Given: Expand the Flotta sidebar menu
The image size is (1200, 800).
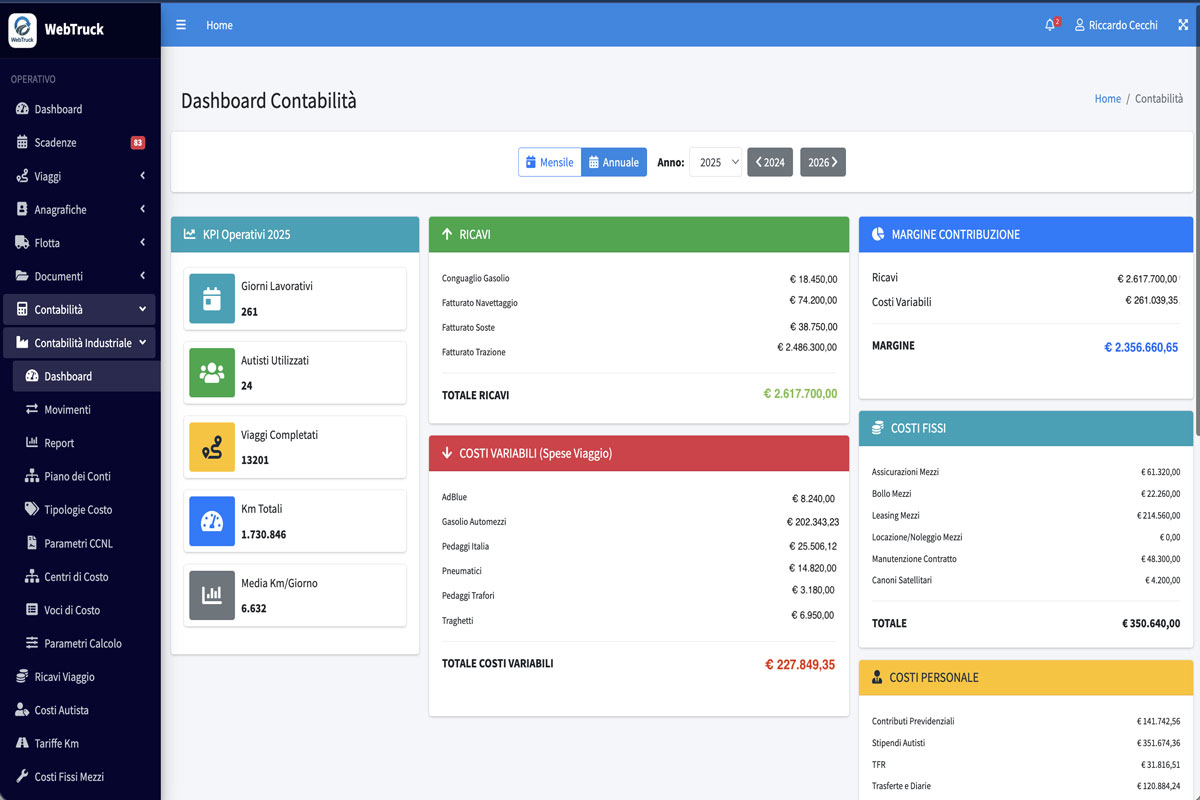Looking at the screenshot, I should coord(80,243).
